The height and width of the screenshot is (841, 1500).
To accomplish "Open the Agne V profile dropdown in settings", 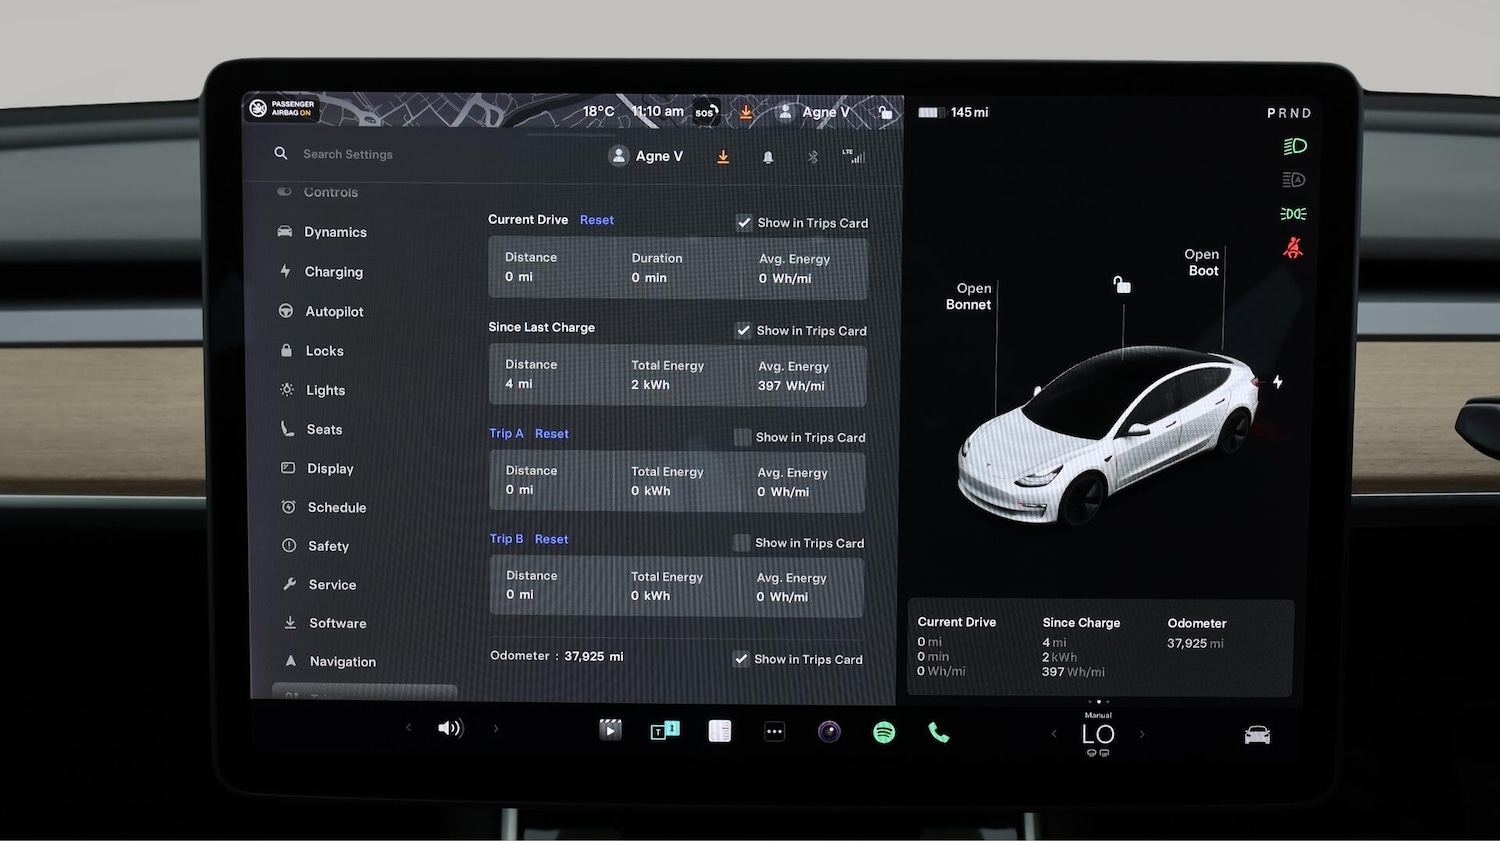I will 646,156.
